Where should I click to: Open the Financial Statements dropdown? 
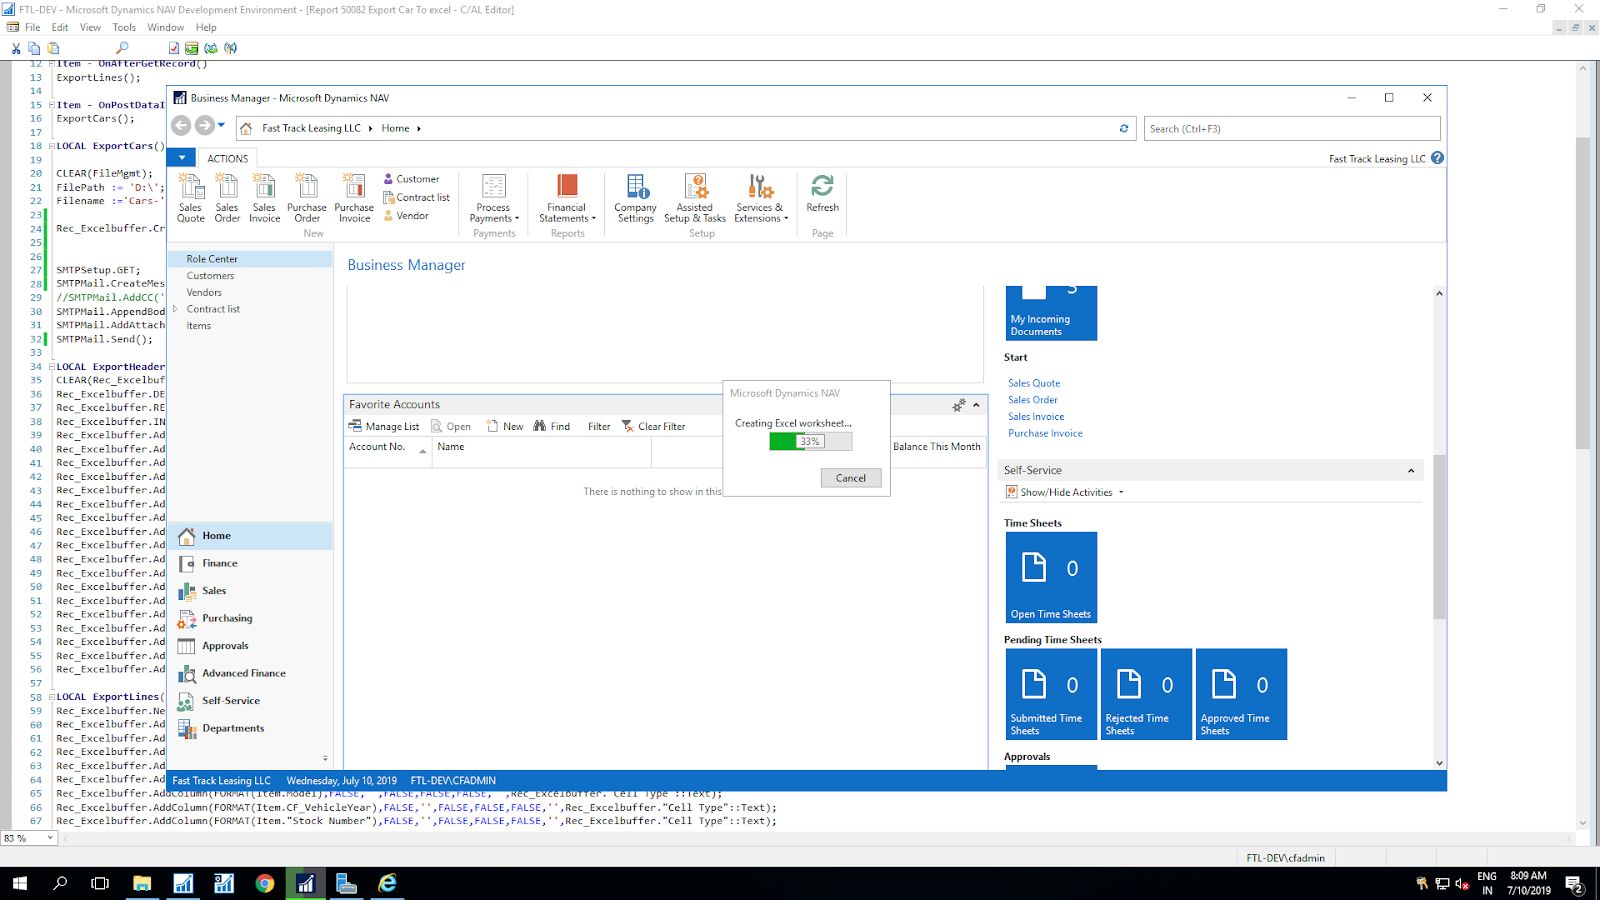click(x=567, y=198)
